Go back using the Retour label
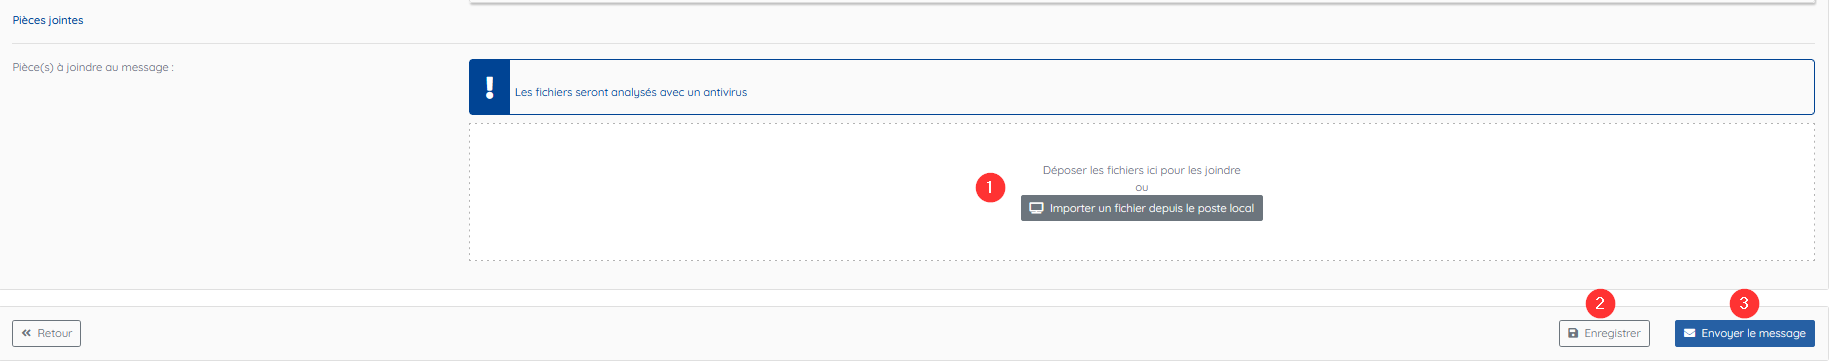The image size is (1829, 362). tap(55, 333)
